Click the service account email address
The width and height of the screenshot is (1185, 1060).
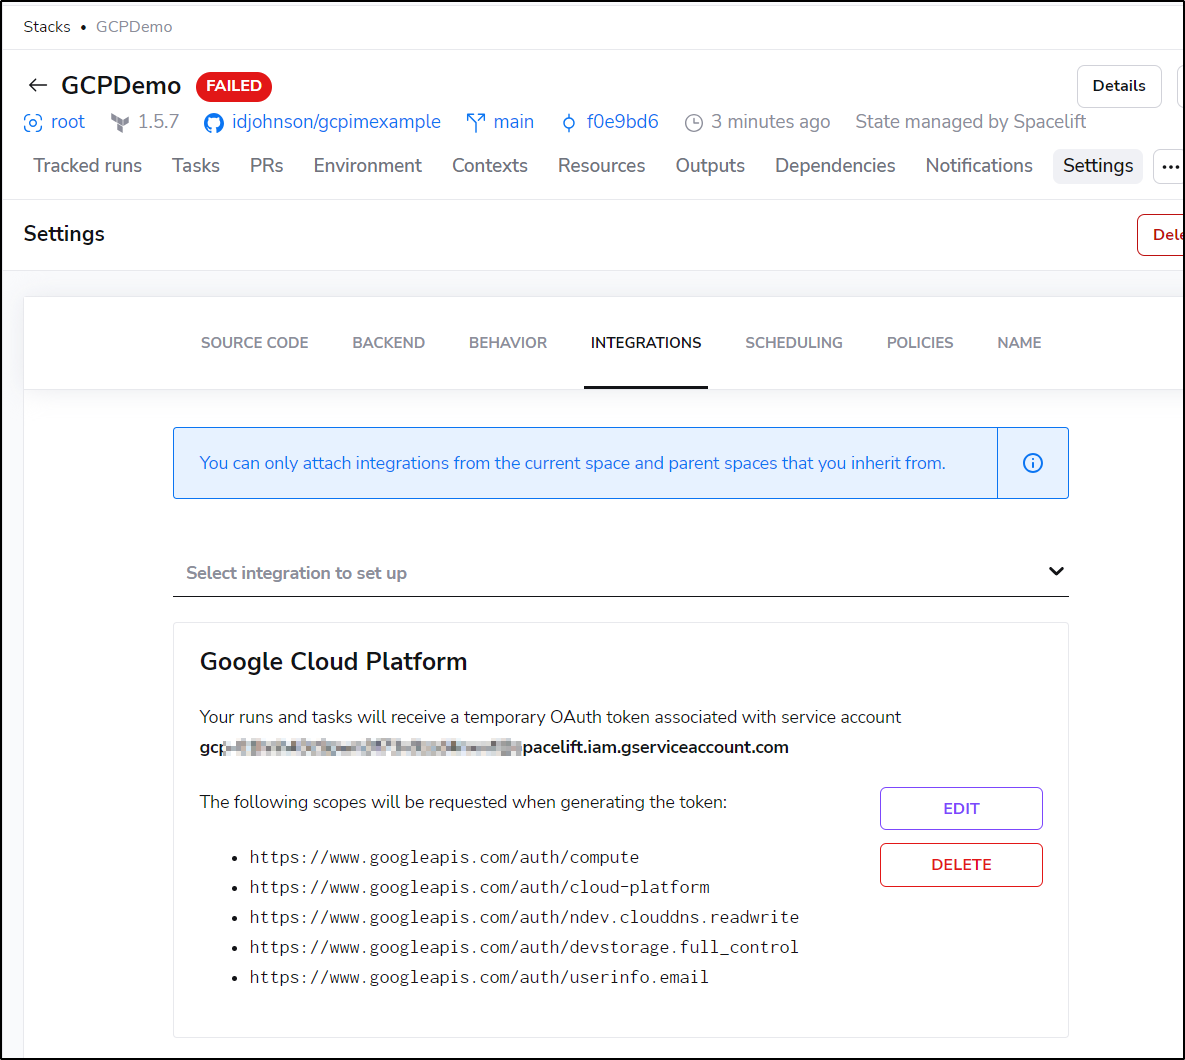click(494, 747)
